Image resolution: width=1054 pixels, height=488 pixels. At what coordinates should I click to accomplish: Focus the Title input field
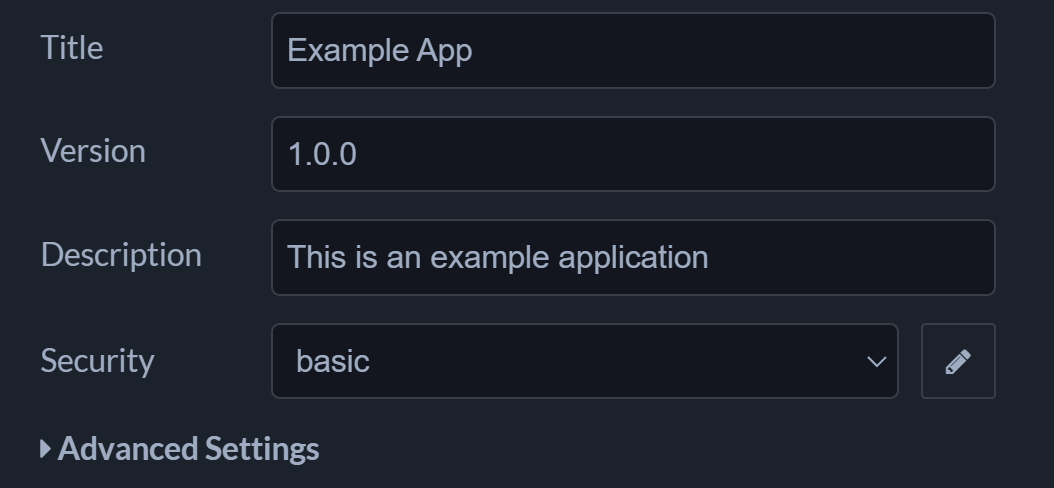[632, 50]
